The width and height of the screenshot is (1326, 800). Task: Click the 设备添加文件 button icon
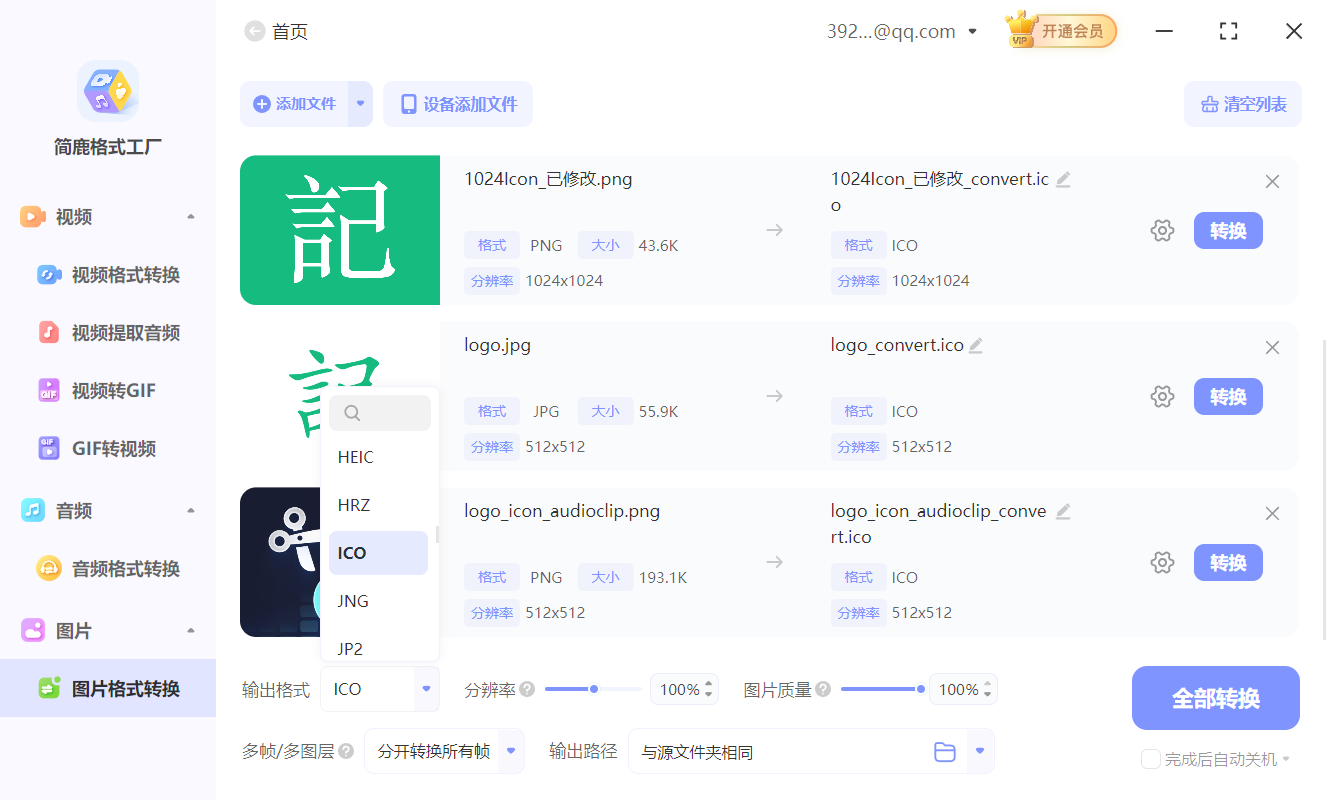[407, 103]
